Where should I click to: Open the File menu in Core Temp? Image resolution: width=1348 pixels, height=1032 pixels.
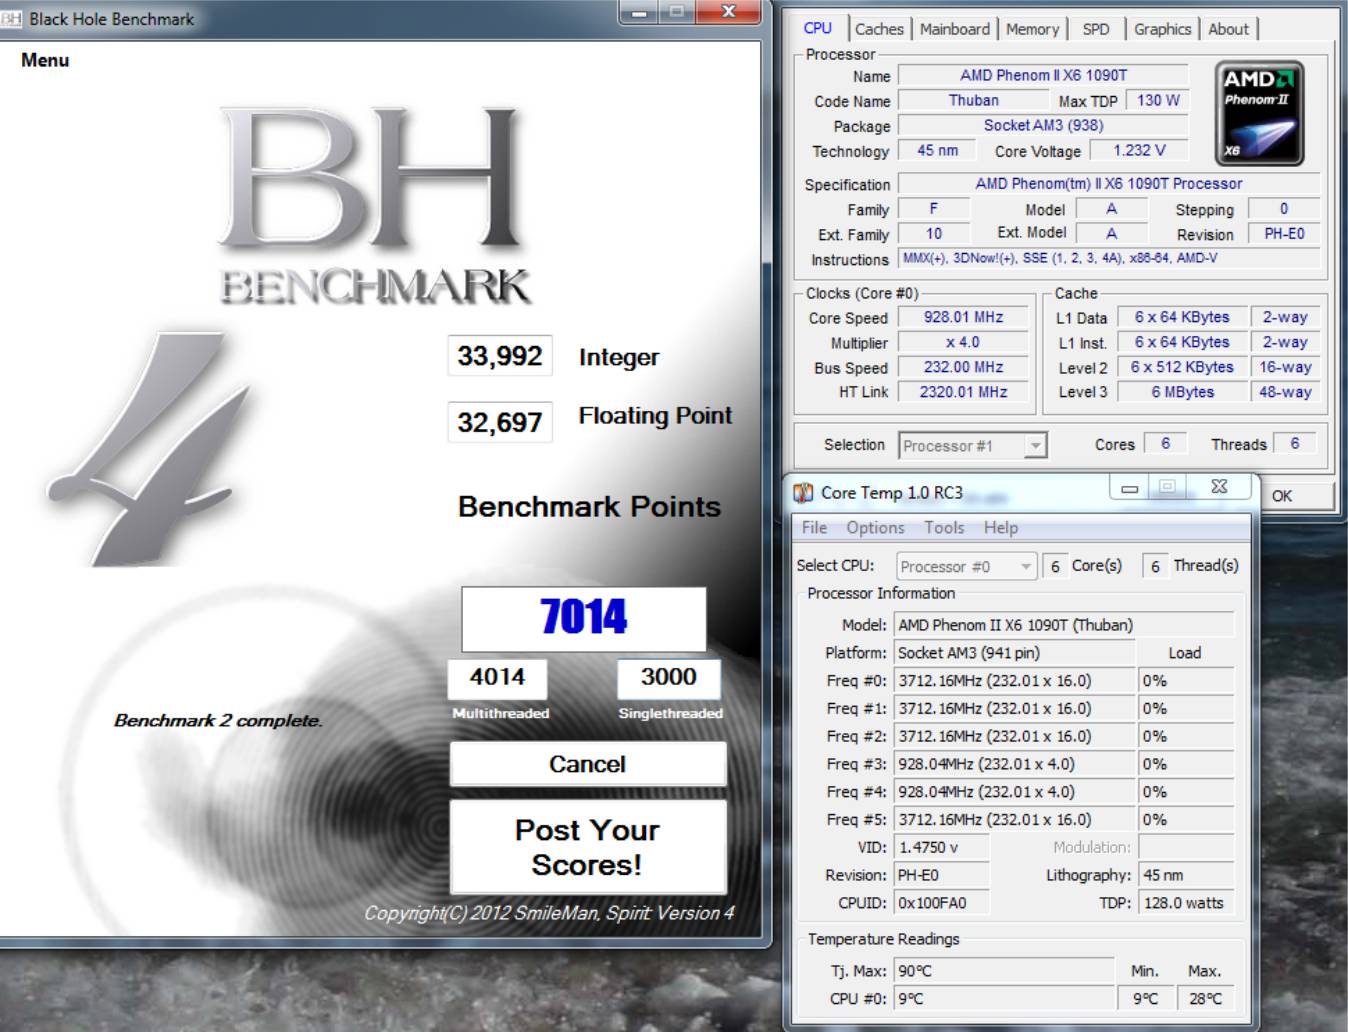[814, 528]
